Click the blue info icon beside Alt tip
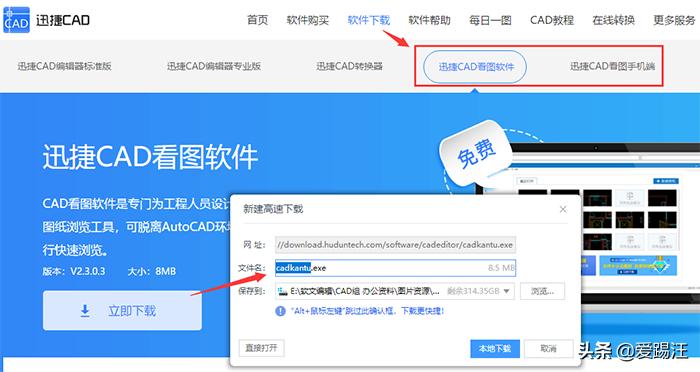 point(280,311)
